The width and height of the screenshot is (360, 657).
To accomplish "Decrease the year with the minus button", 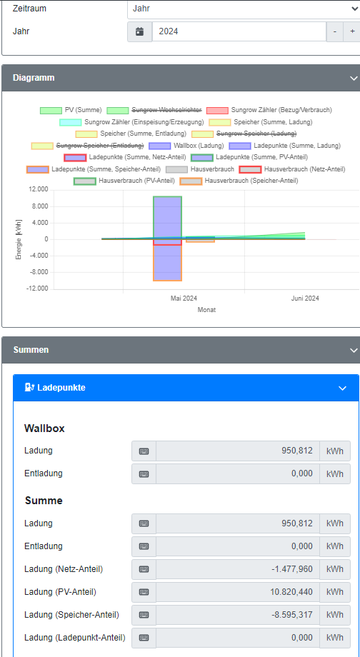I will pyautogui.click(x=334, y=31).
